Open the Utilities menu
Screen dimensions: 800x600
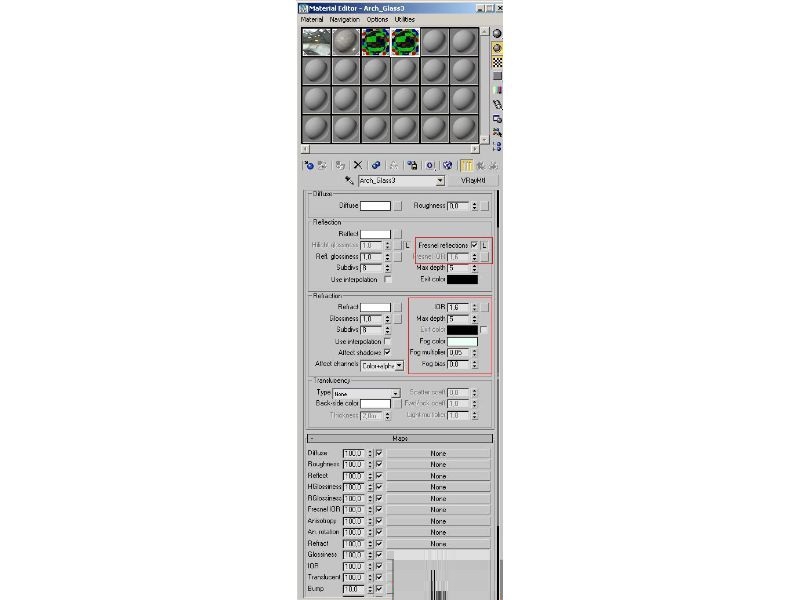click(405, 19)
